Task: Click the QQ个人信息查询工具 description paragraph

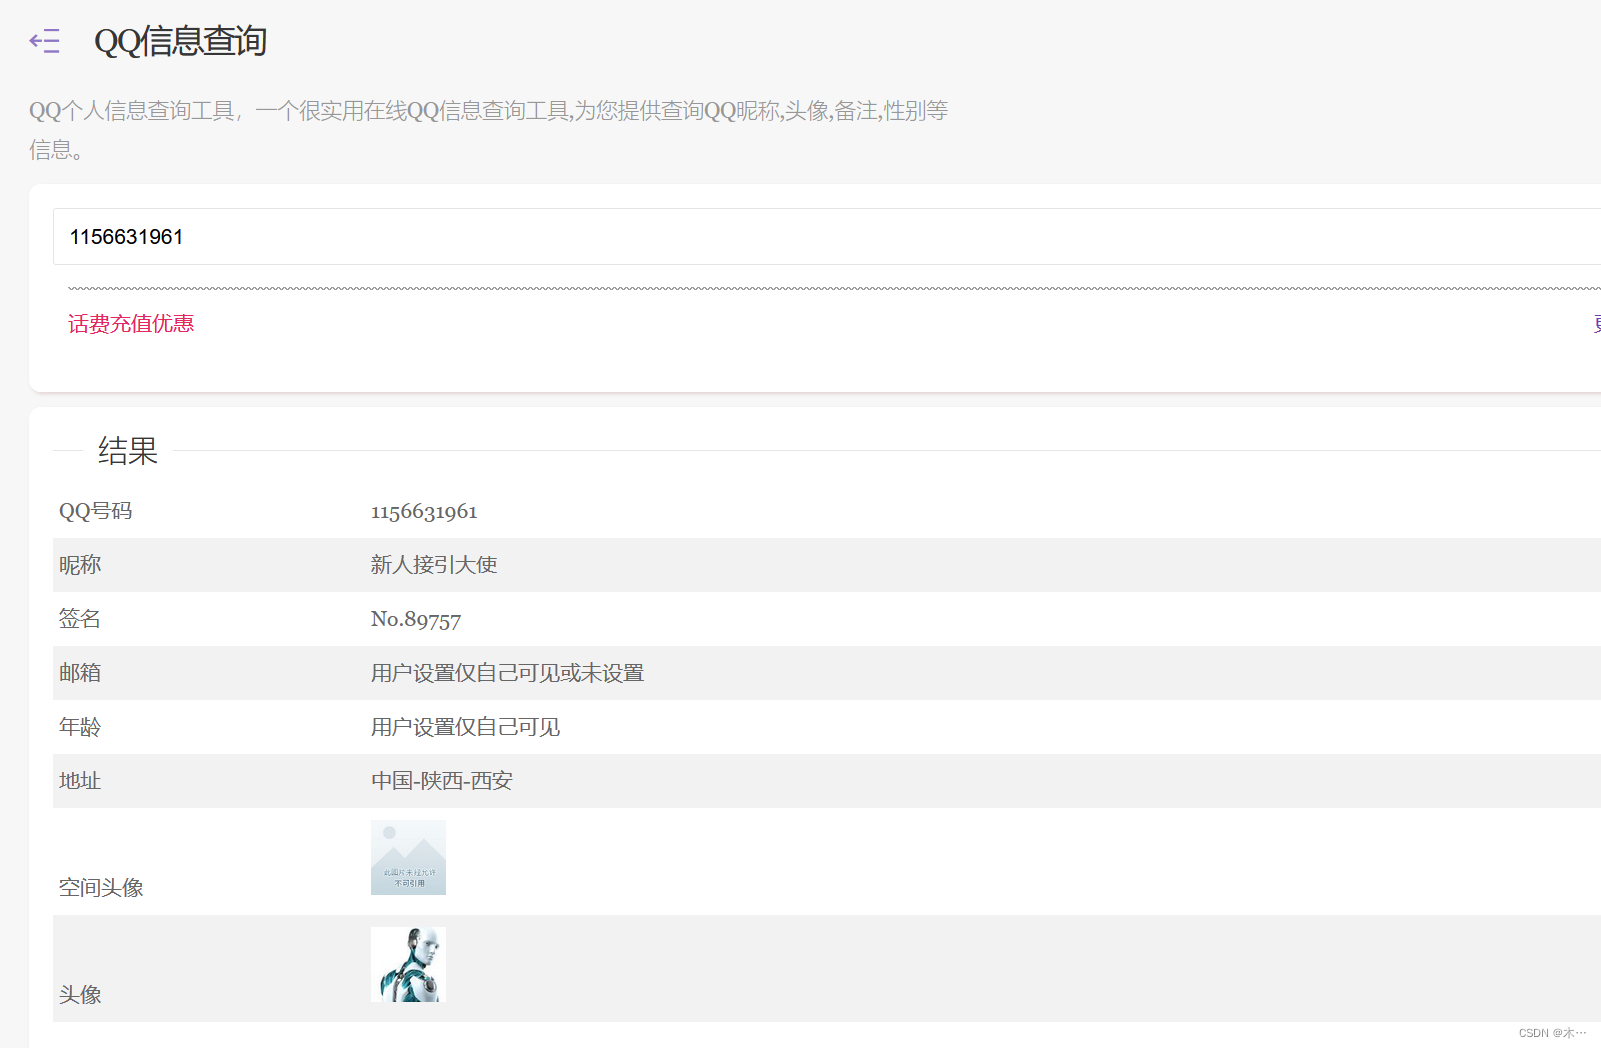Action: (489, 130)
